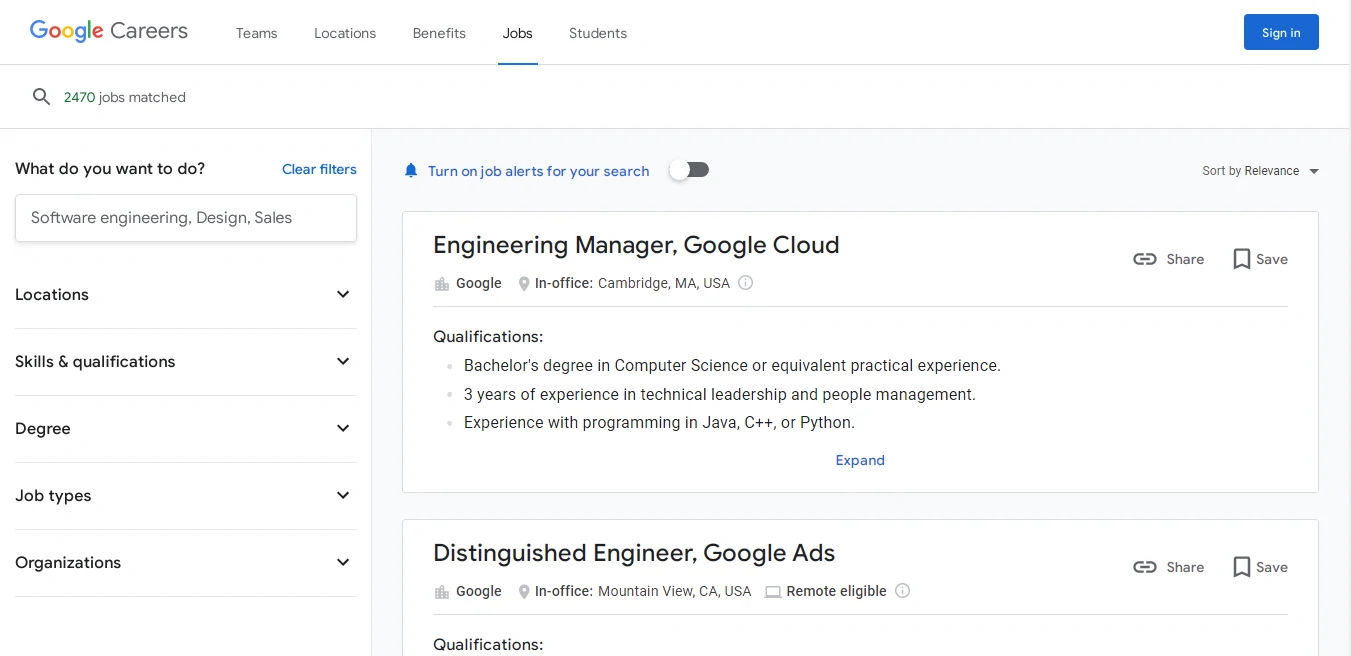This screenshot has height=656, width=1351.
Task: Expand the Degree filter
Action: point(186,429)
